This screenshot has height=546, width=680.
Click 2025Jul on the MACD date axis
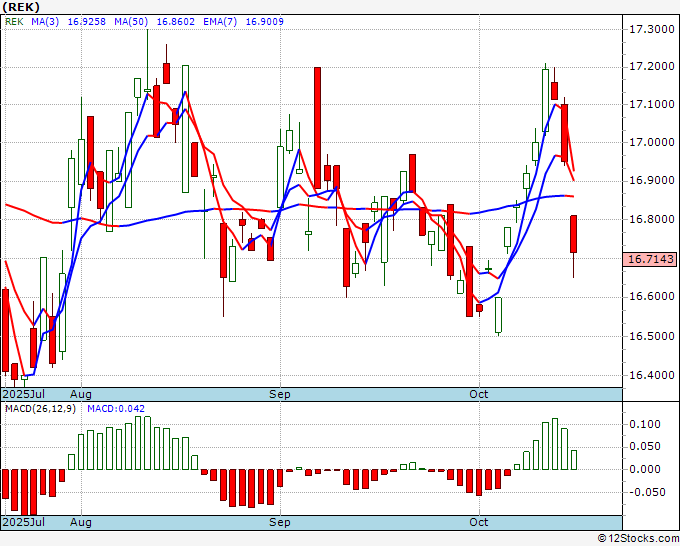tap(24, 522)
